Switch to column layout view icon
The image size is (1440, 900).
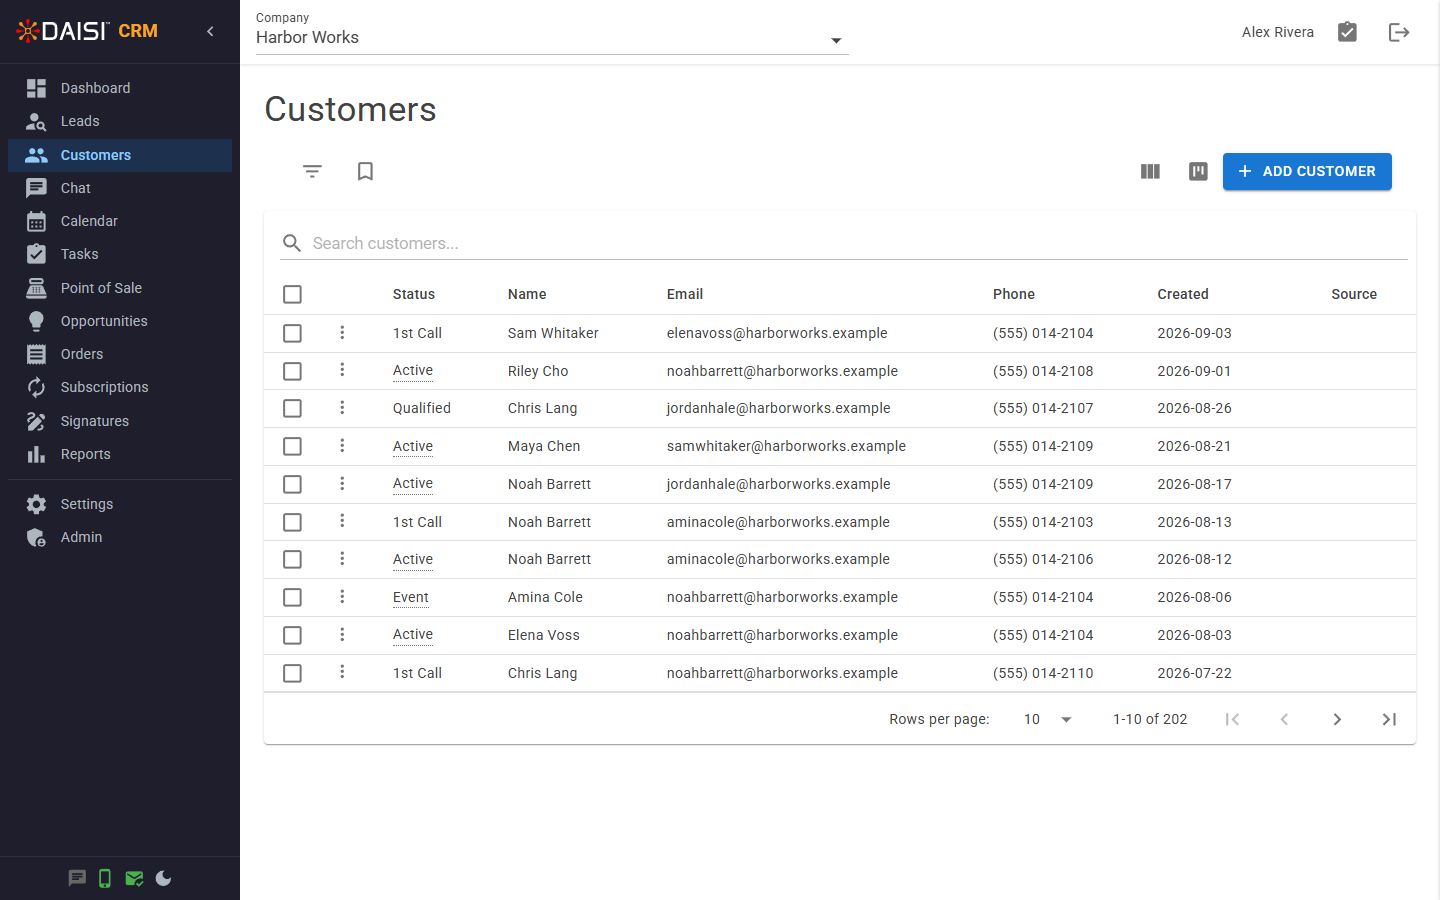tap(1150, 171)
